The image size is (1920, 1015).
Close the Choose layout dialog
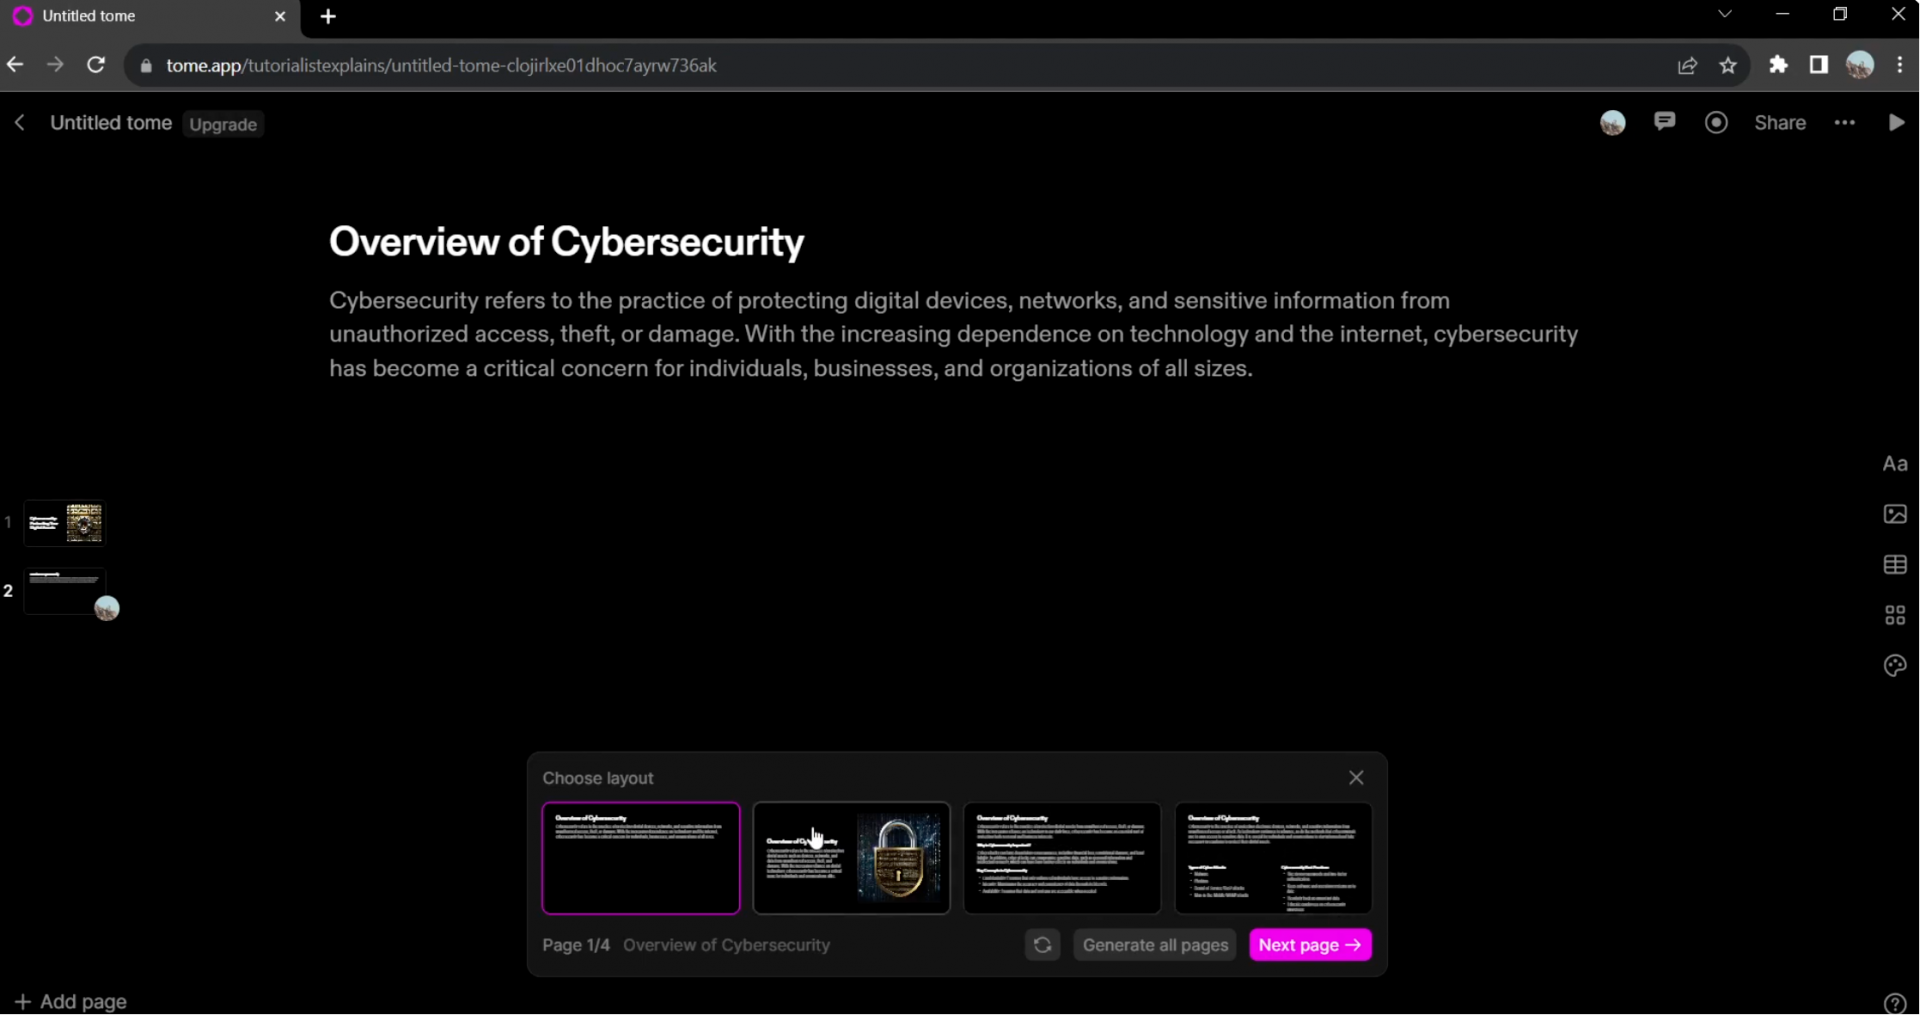tap(1356, 778)
